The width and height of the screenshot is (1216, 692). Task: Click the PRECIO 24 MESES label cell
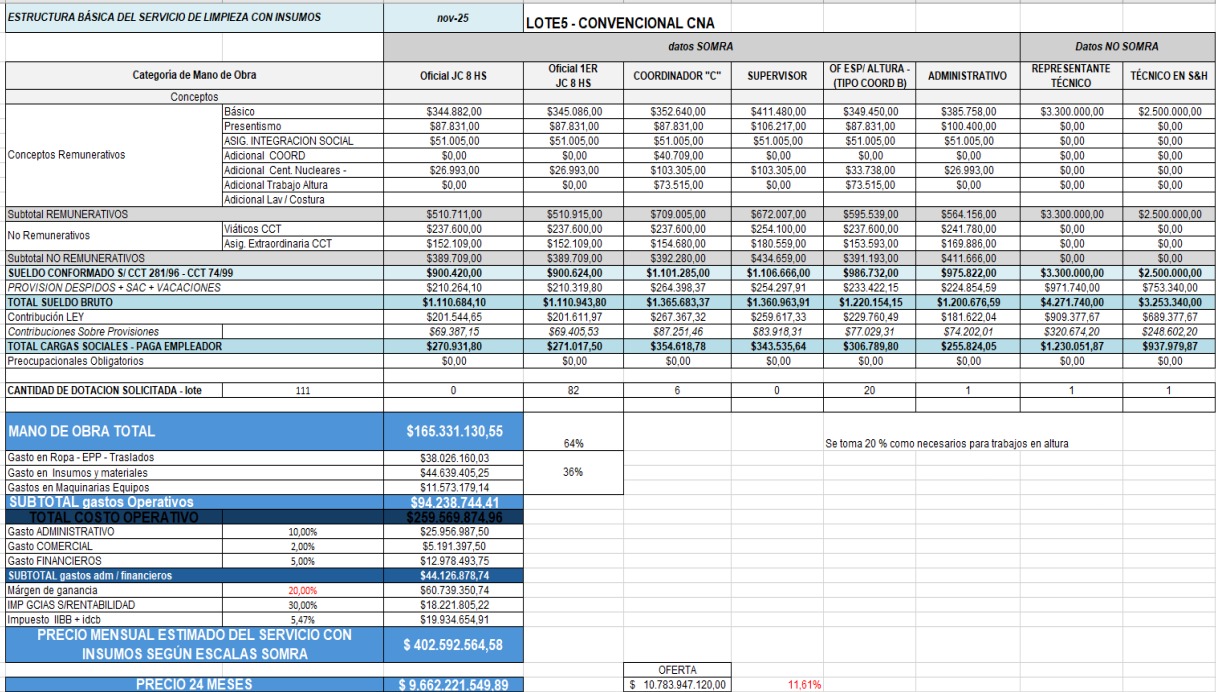tap(195, 685)
